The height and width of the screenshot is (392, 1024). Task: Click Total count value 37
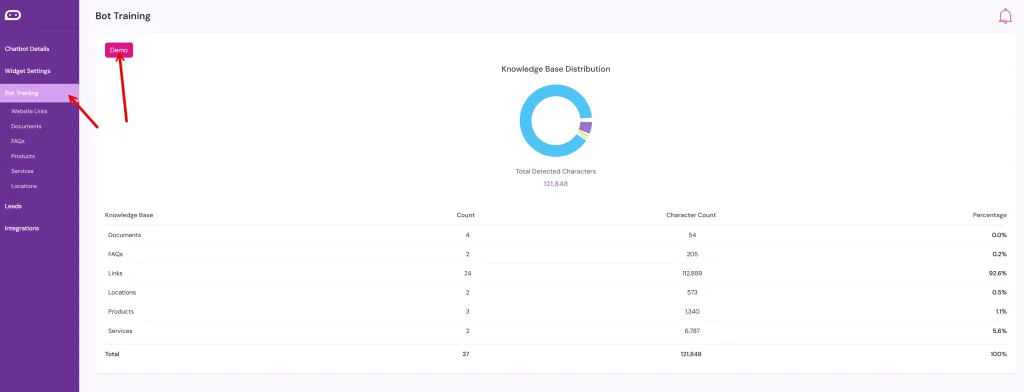click(466, 354)
